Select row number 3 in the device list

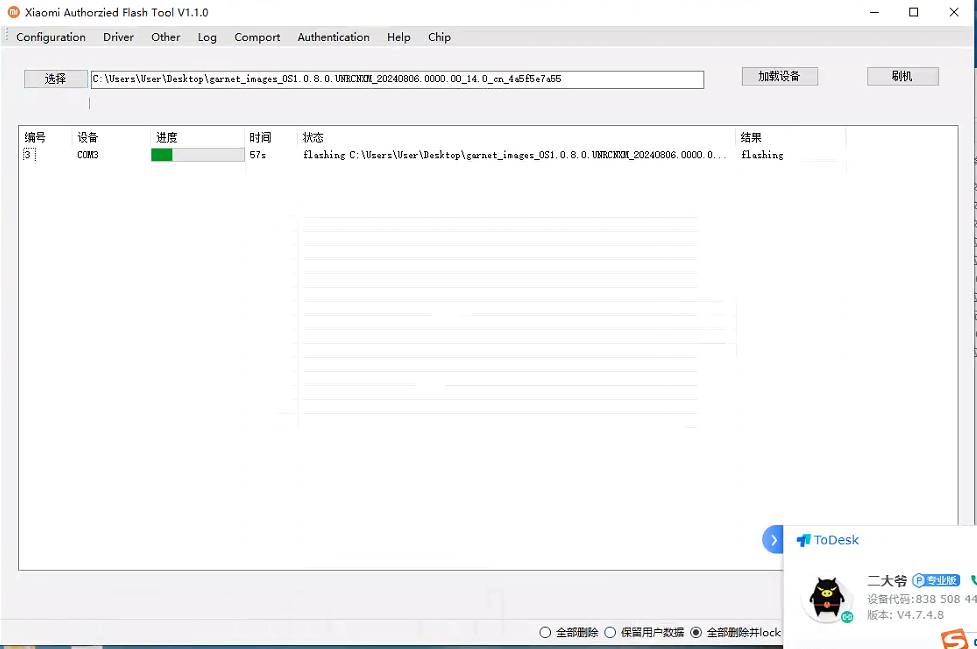(x=29, y=154)
